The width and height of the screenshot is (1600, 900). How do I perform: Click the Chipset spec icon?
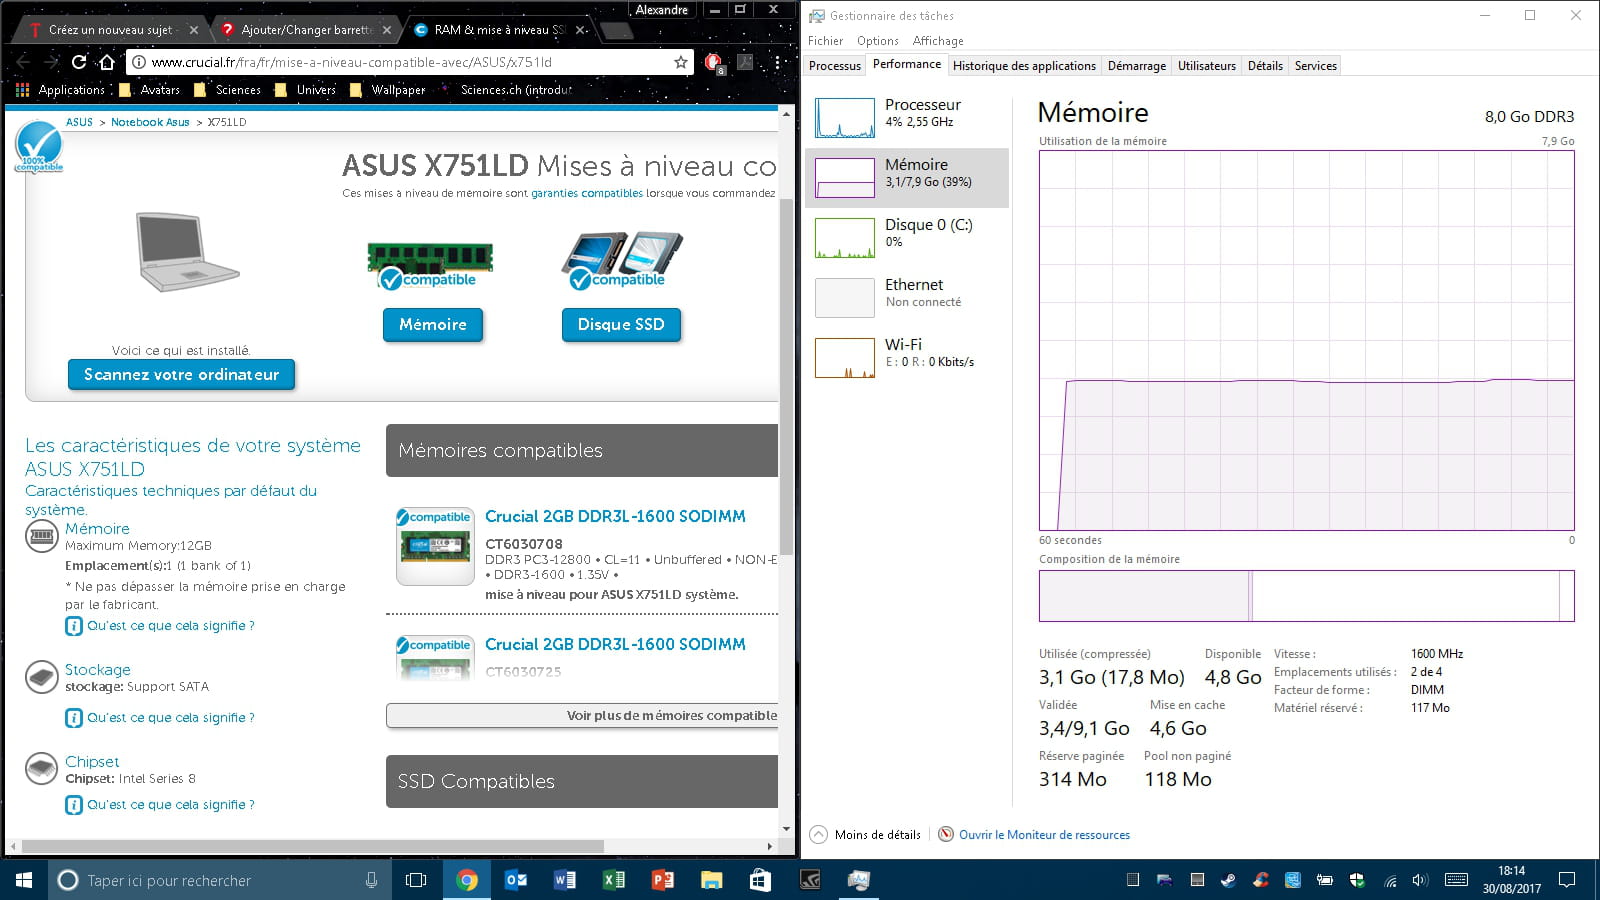[42, 768]
